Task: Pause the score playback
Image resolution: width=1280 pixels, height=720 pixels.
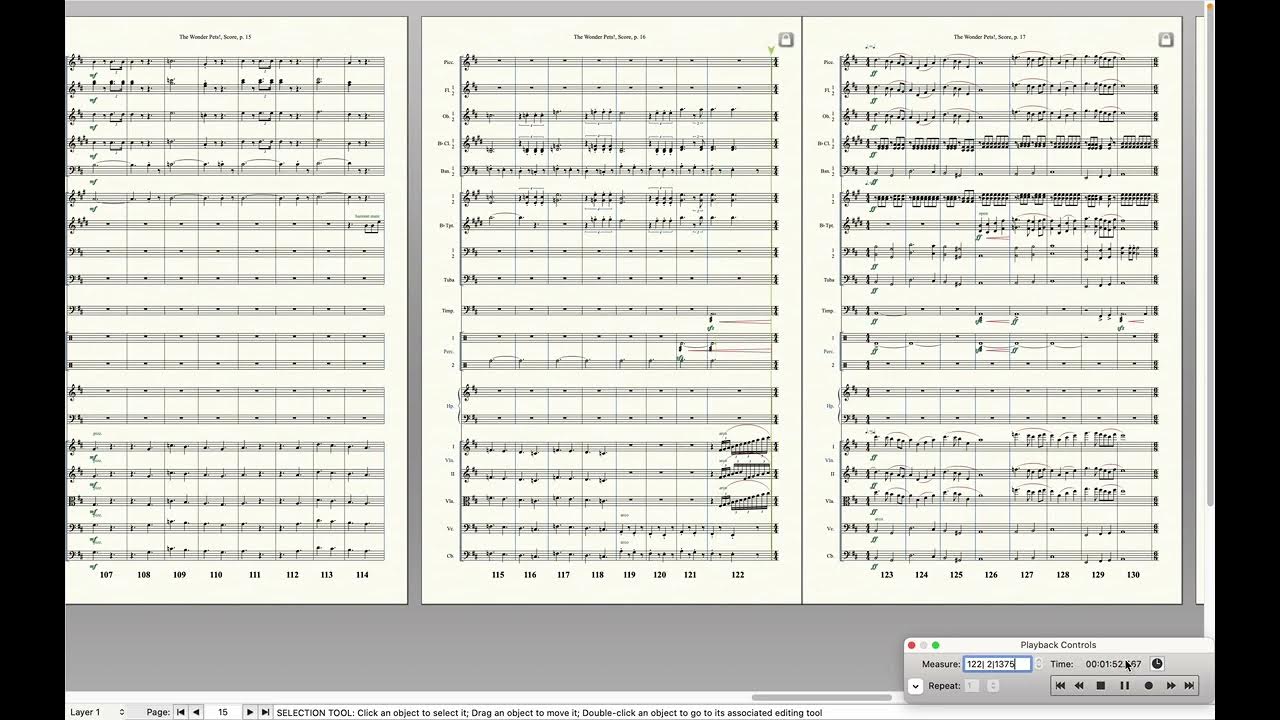Action: [1124, 686]
